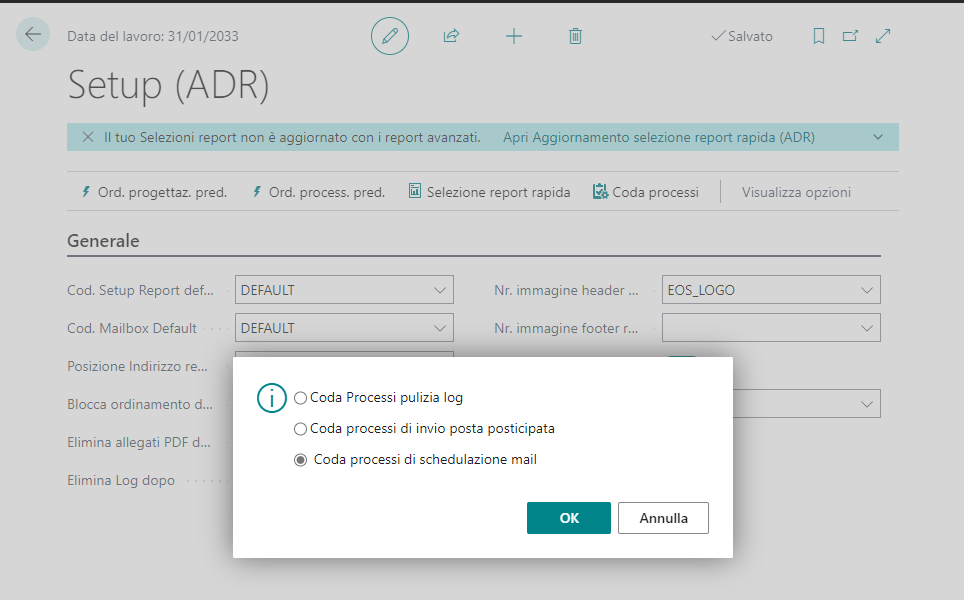Click the trash delete icon
This screenshot has width=964, height=600.
575,36
